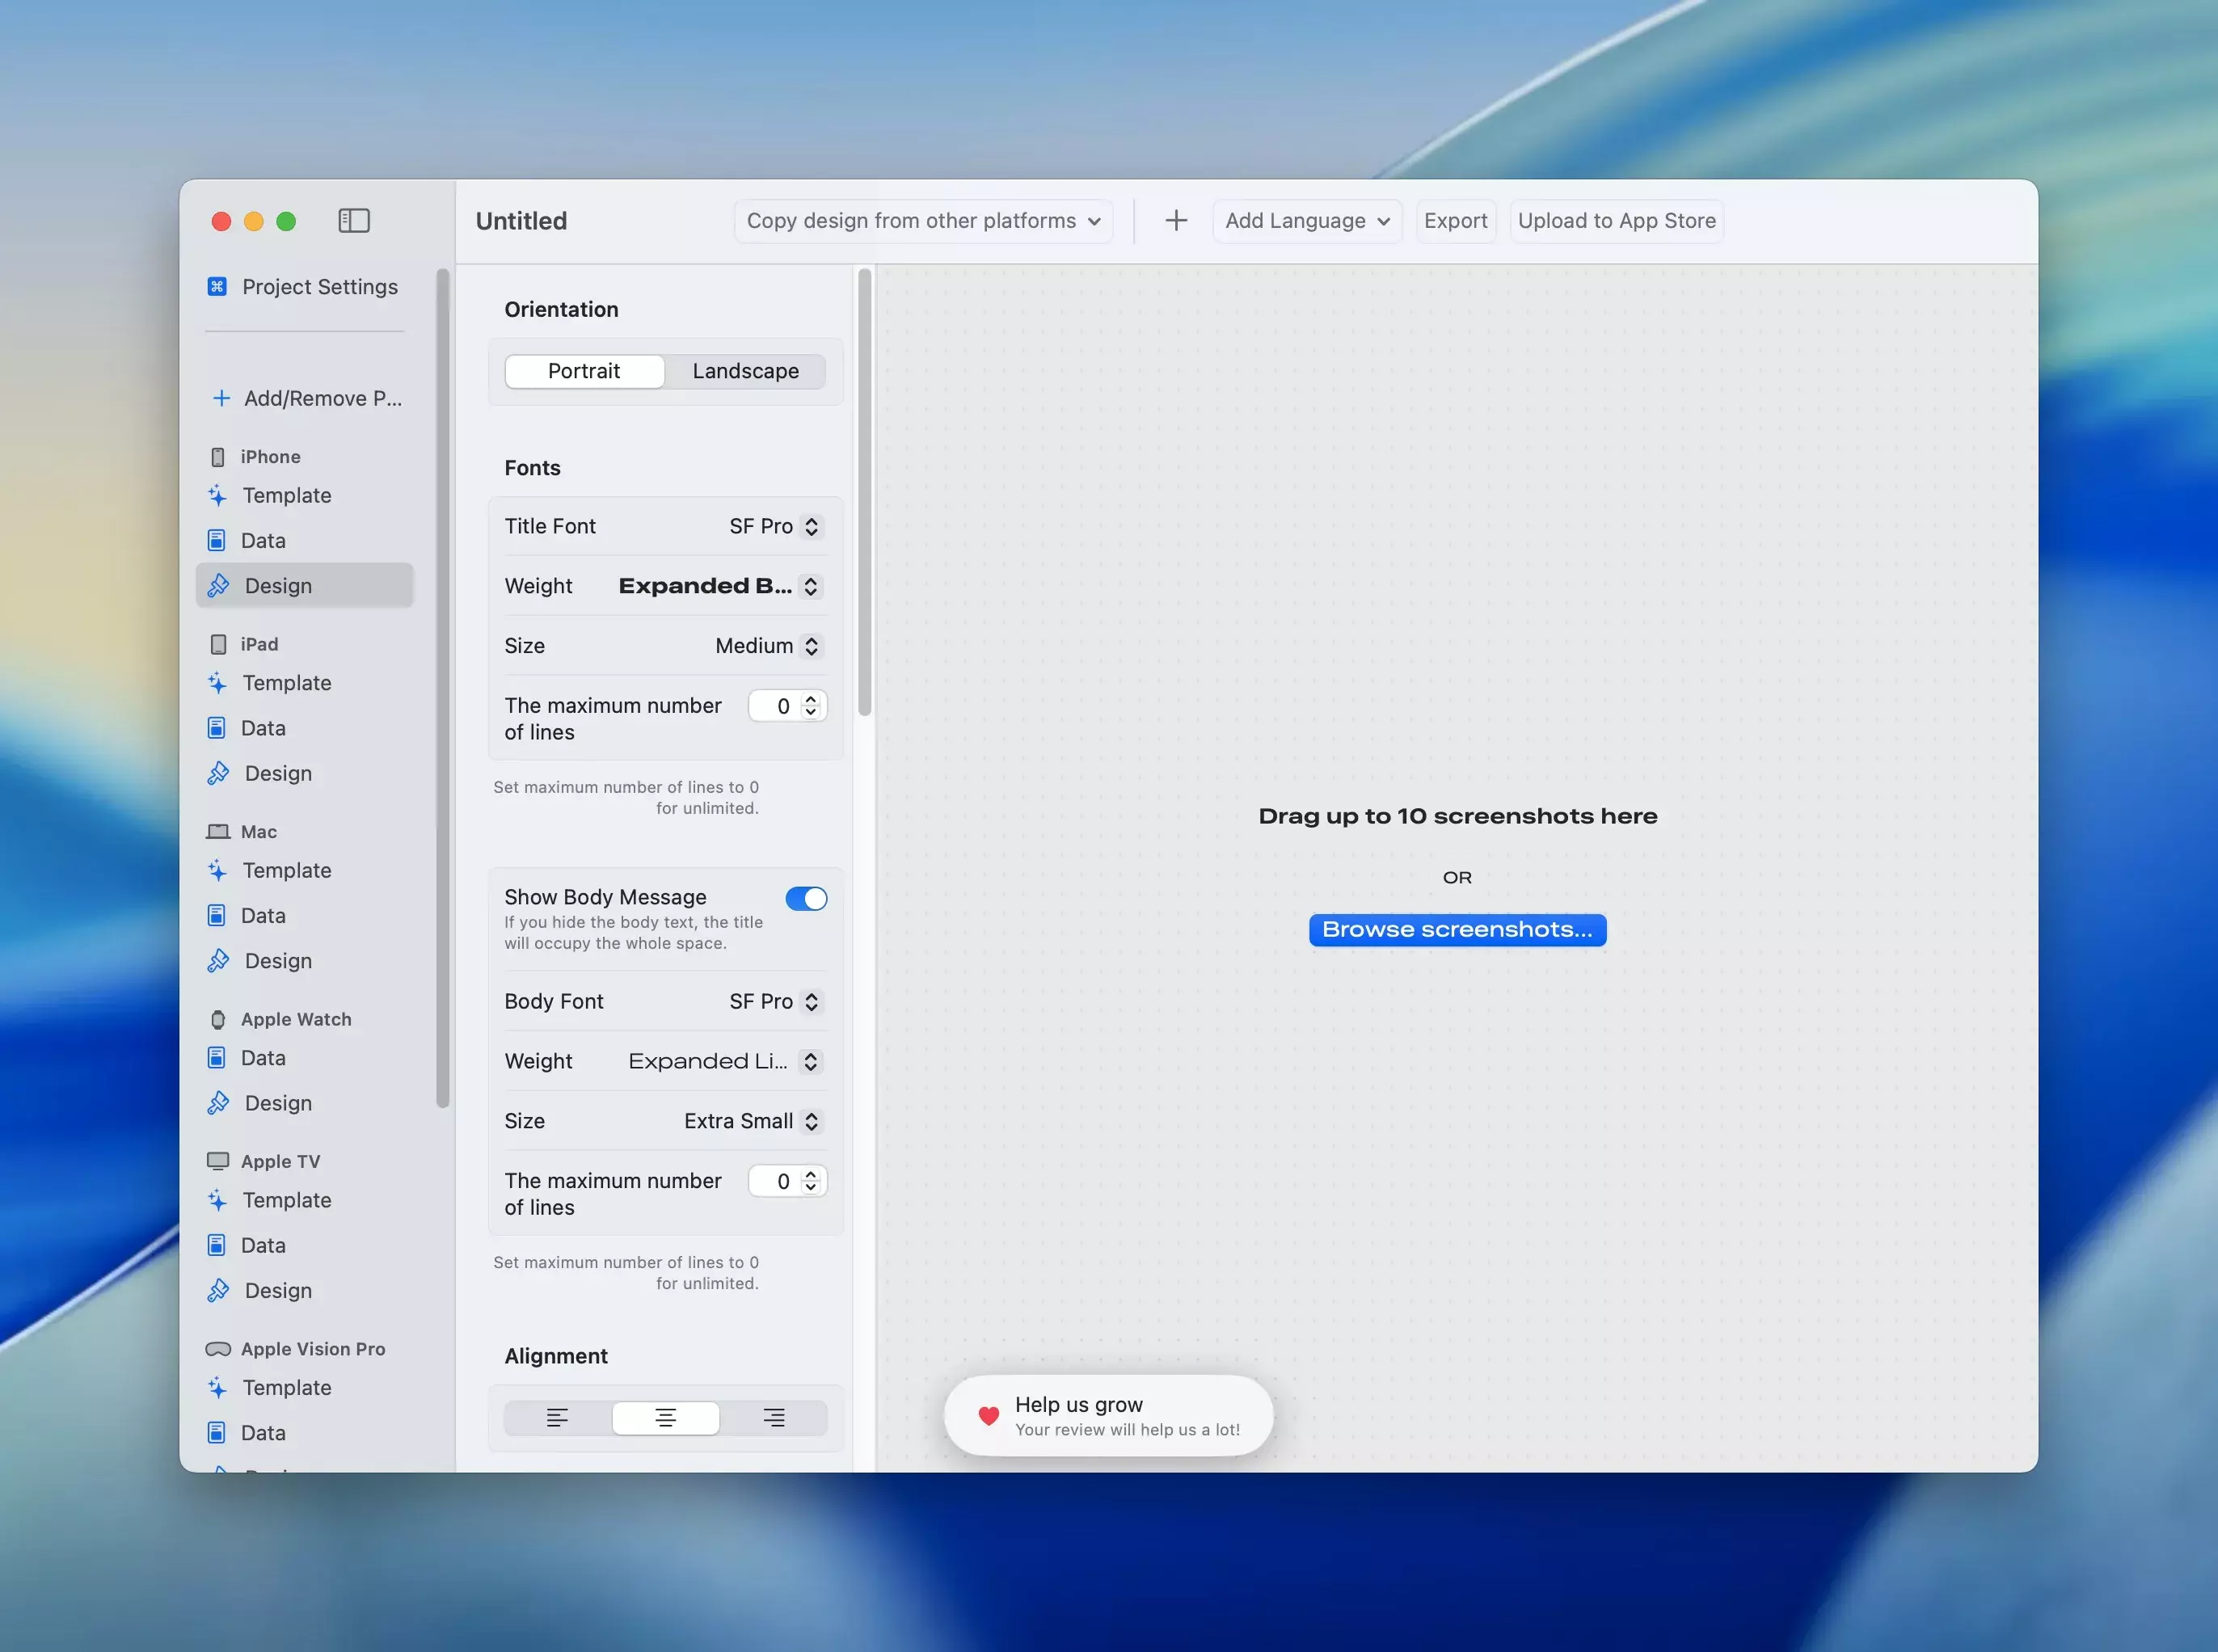Click Upload to App Store button

coord(1616,221)
